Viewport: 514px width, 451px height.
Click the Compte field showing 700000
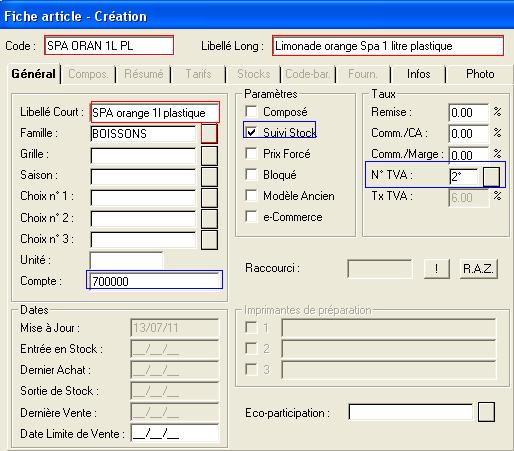155,281
